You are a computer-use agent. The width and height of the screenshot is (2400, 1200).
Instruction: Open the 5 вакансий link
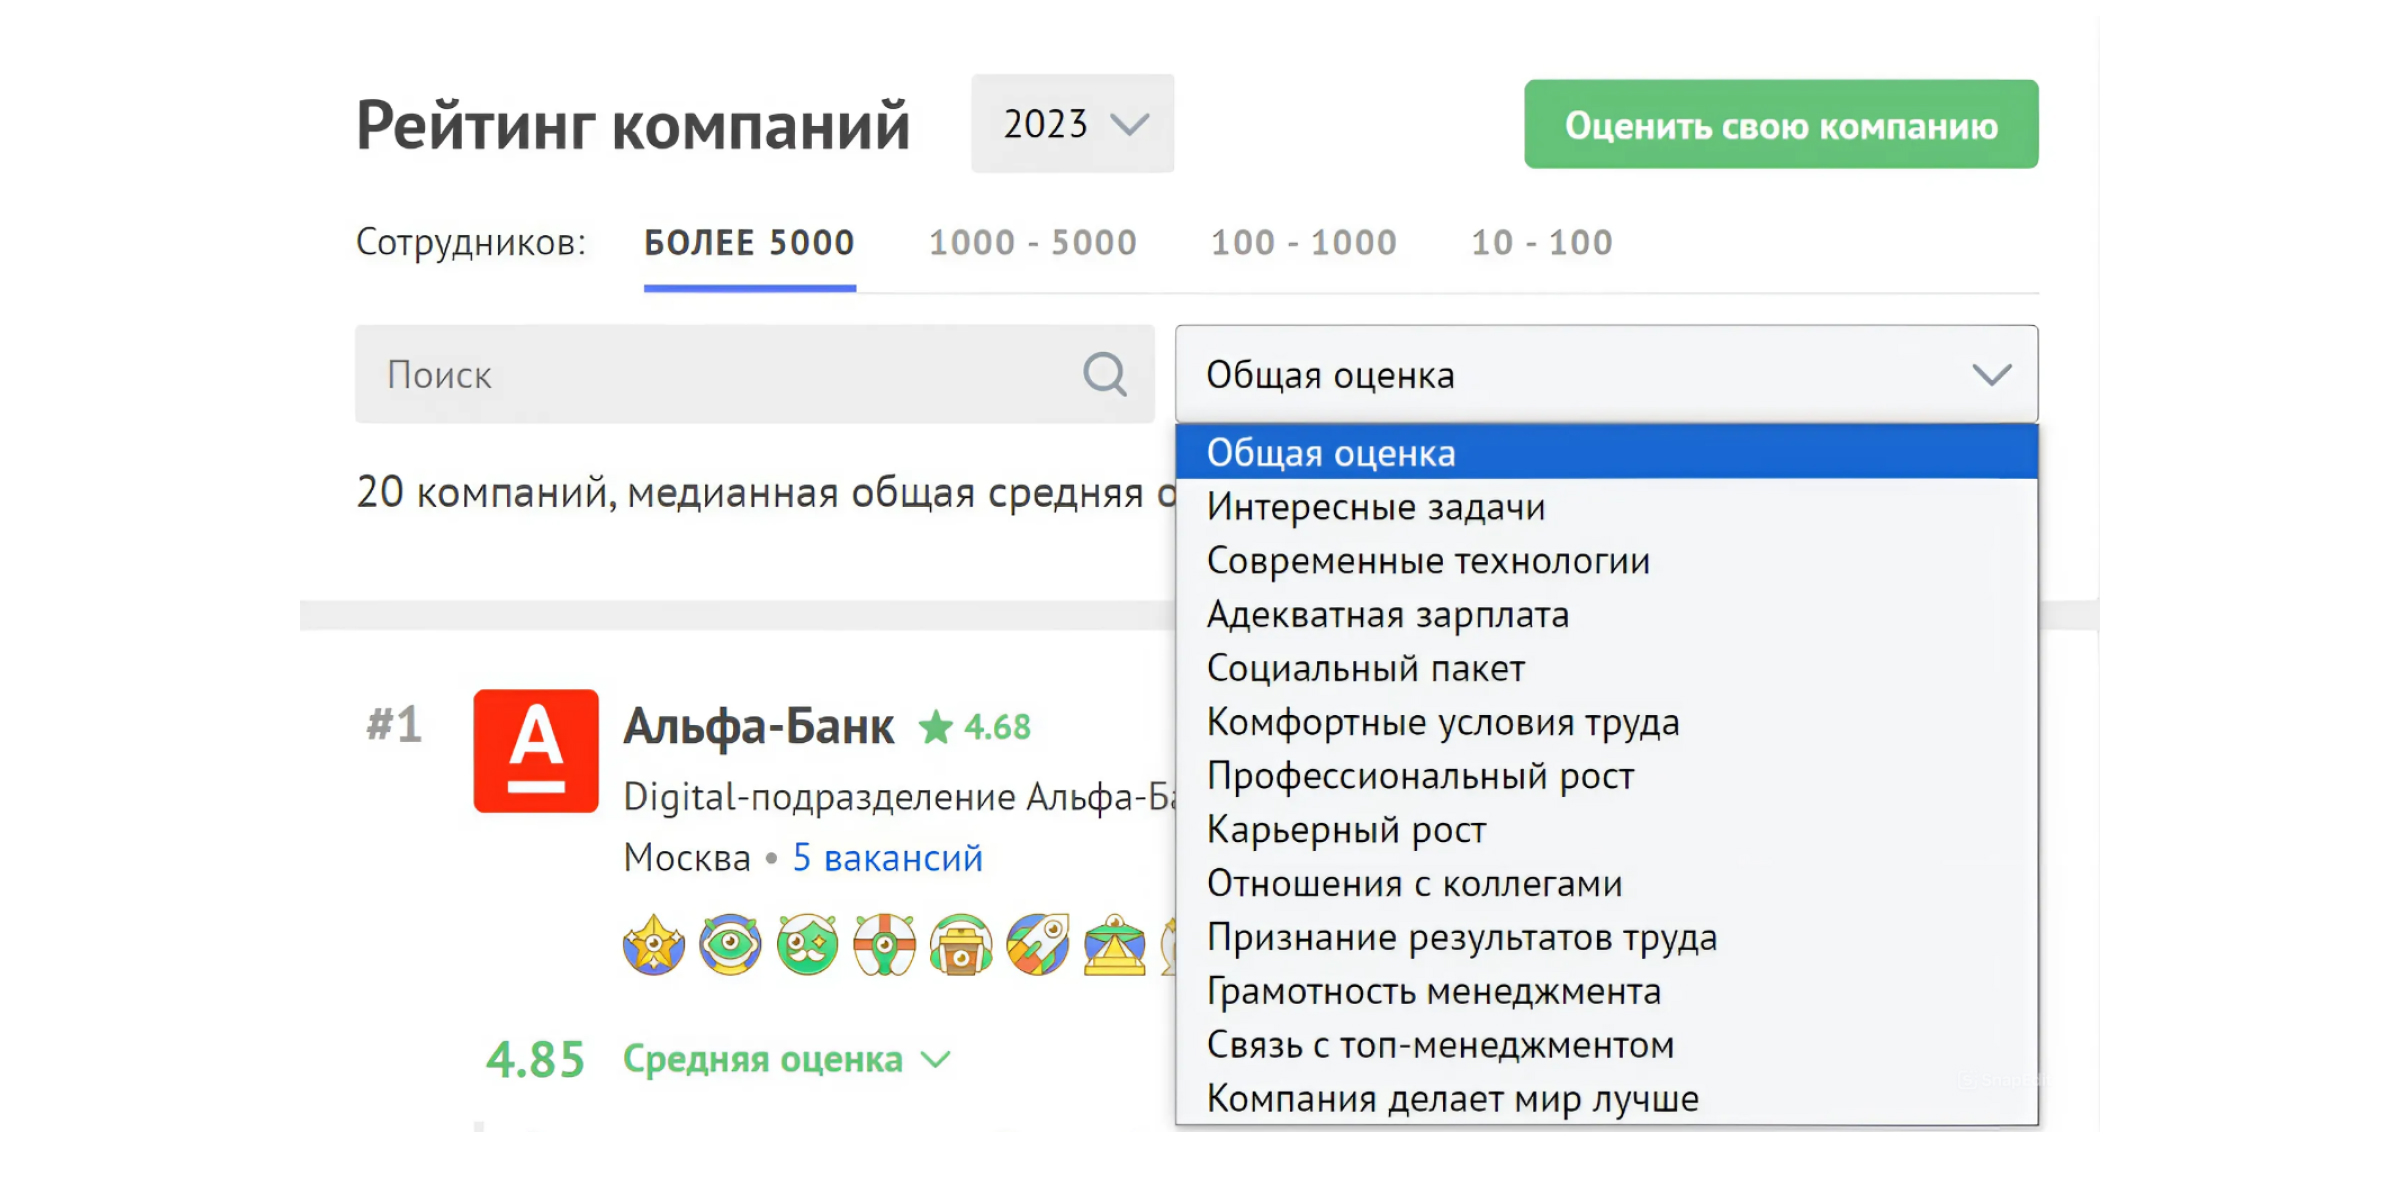click(x=887, y=857)
